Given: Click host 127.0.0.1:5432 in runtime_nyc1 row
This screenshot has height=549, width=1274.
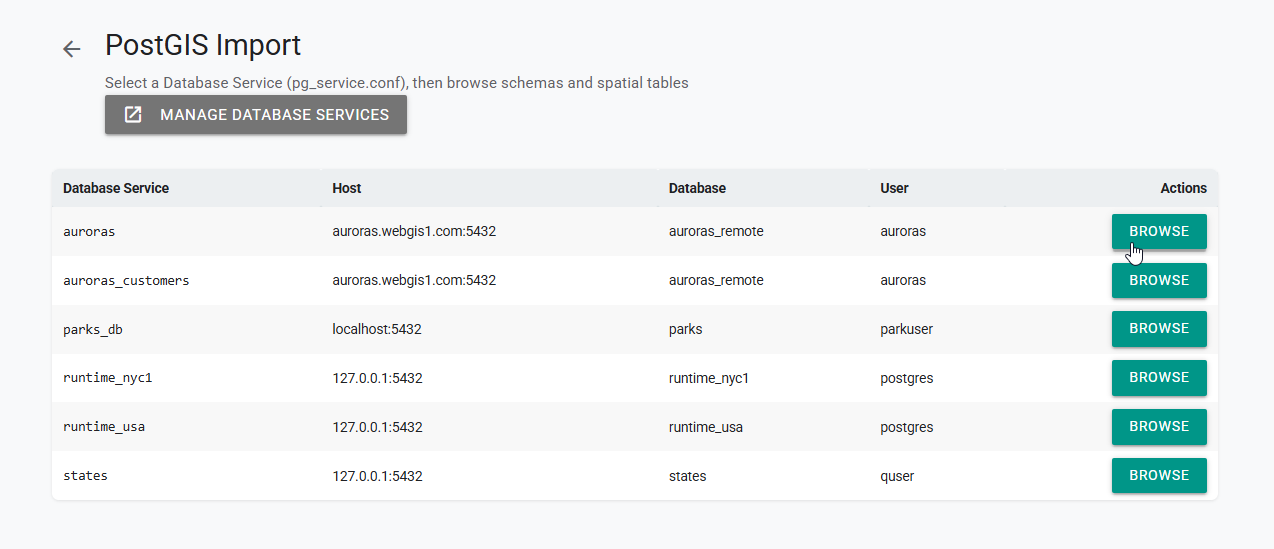Looking at the screenshot, I should [x=377, y=378].
